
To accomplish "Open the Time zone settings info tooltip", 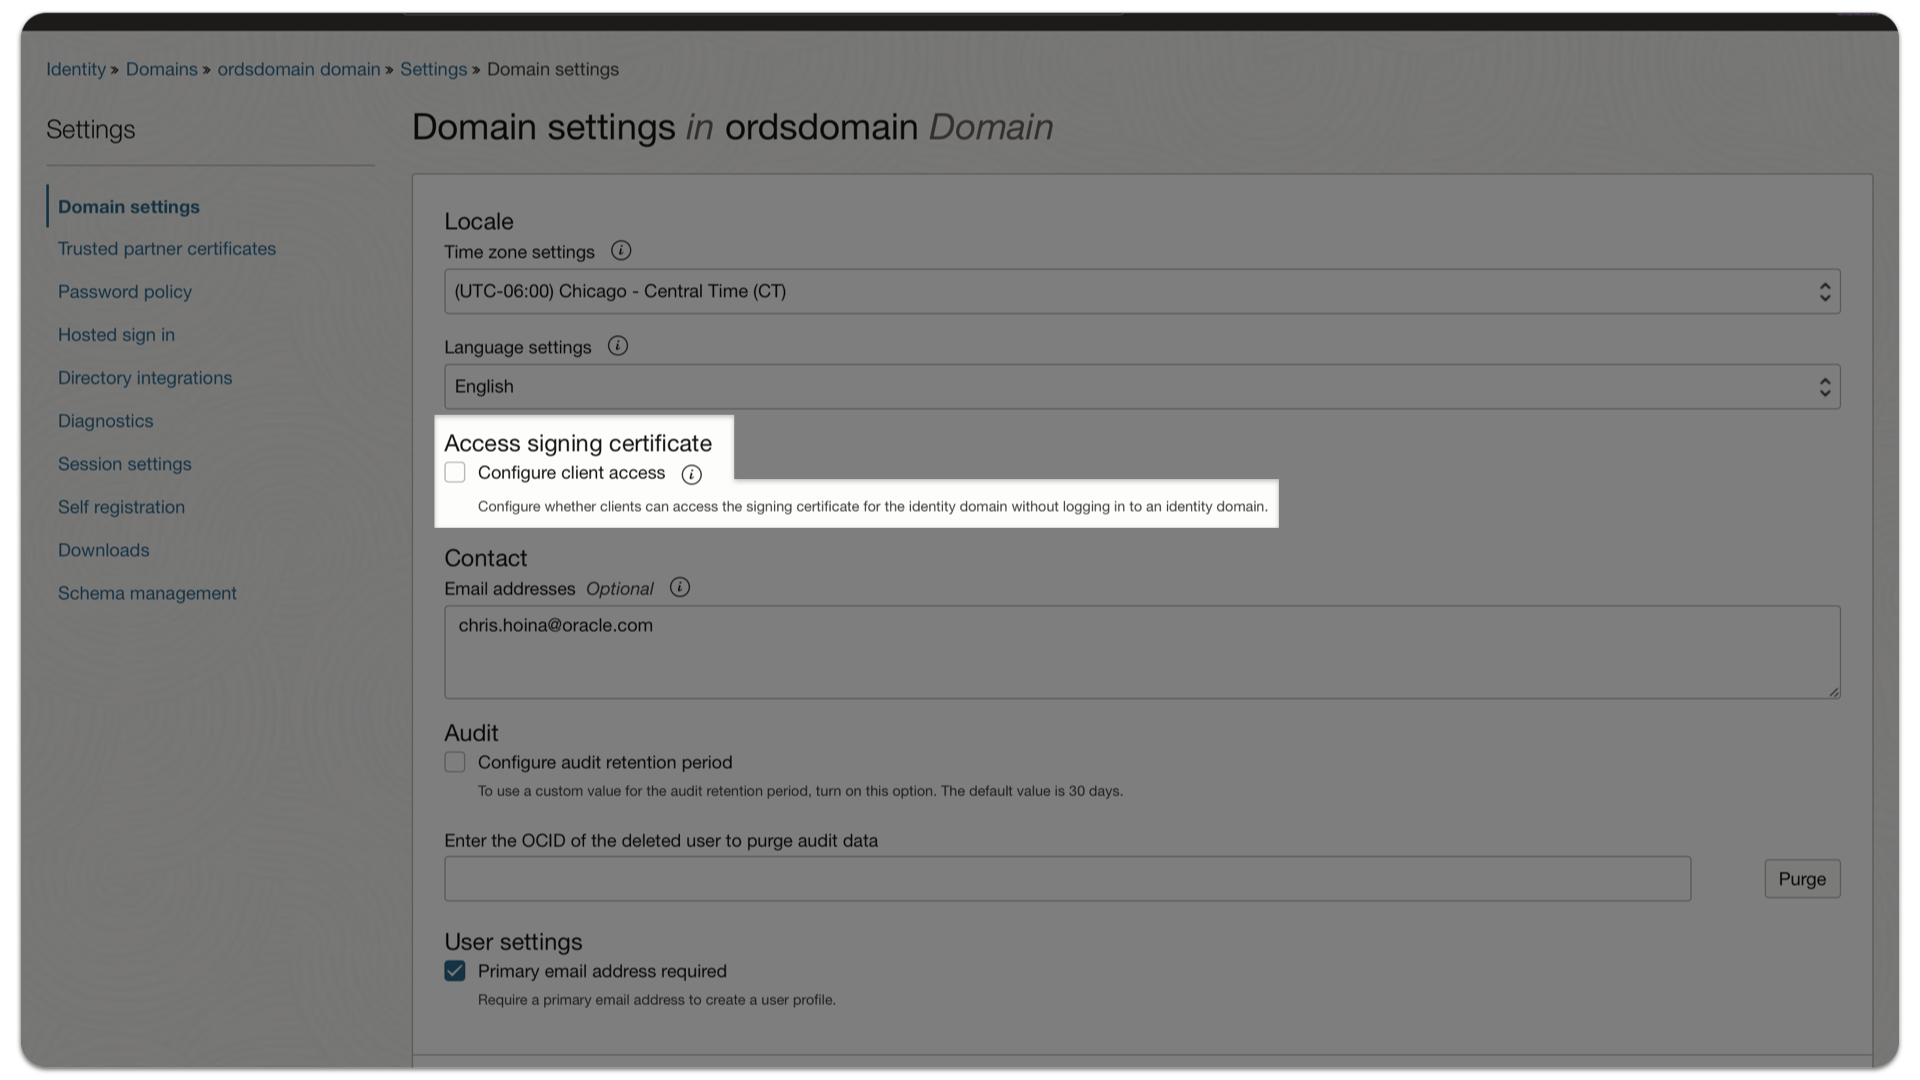I will click(x=620, y=251).
